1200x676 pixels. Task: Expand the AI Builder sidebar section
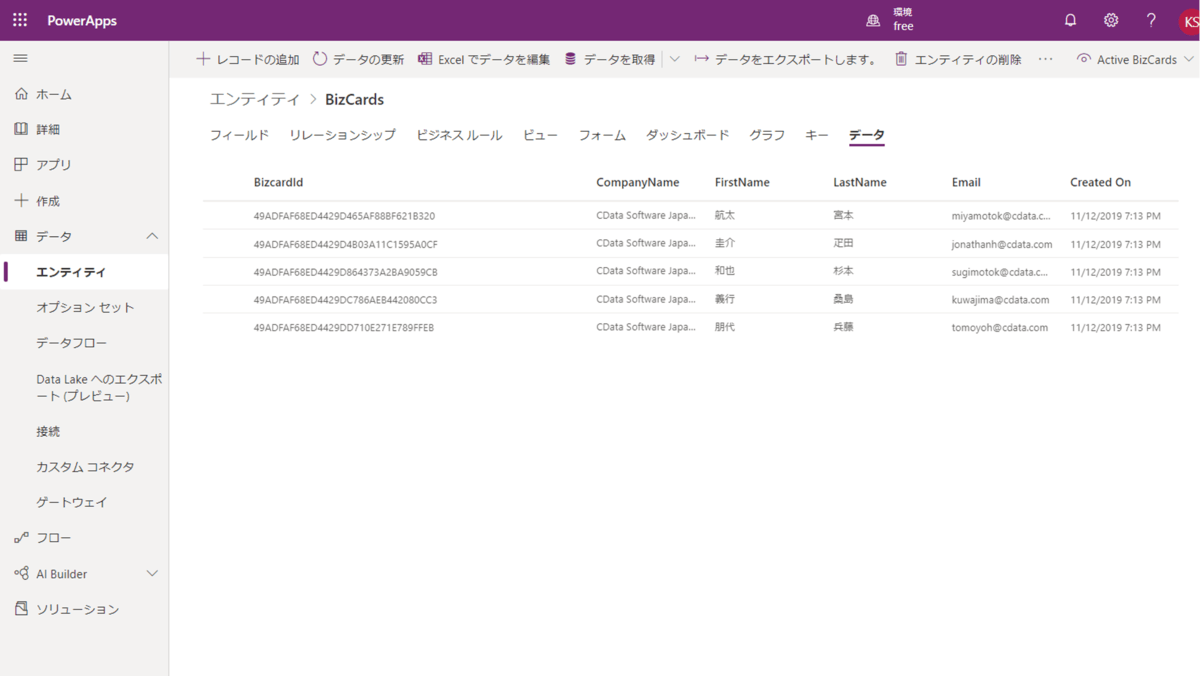click(152, 573)
